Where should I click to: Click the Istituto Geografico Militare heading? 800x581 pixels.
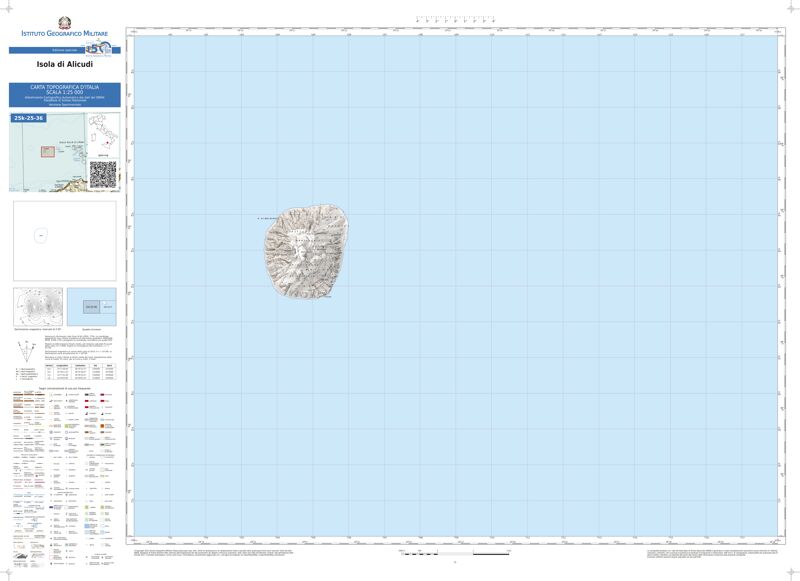(x=64, y=35)
